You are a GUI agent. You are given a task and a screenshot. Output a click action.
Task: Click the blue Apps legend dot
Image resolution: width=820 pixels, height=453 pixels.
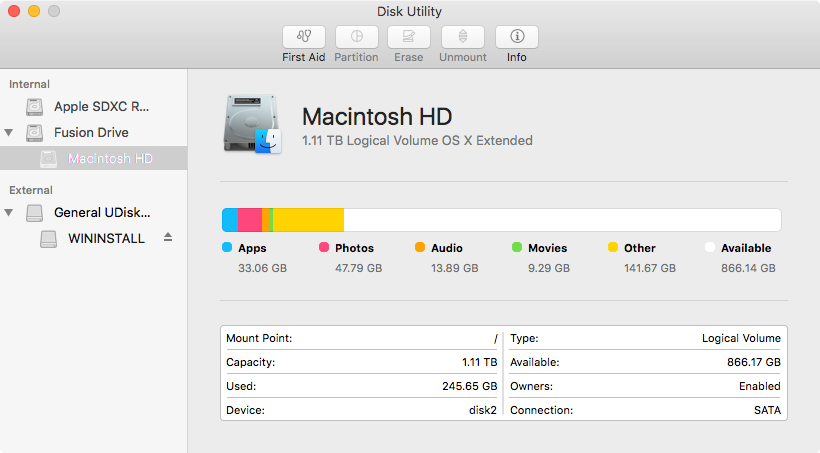(x=227, y=247)
